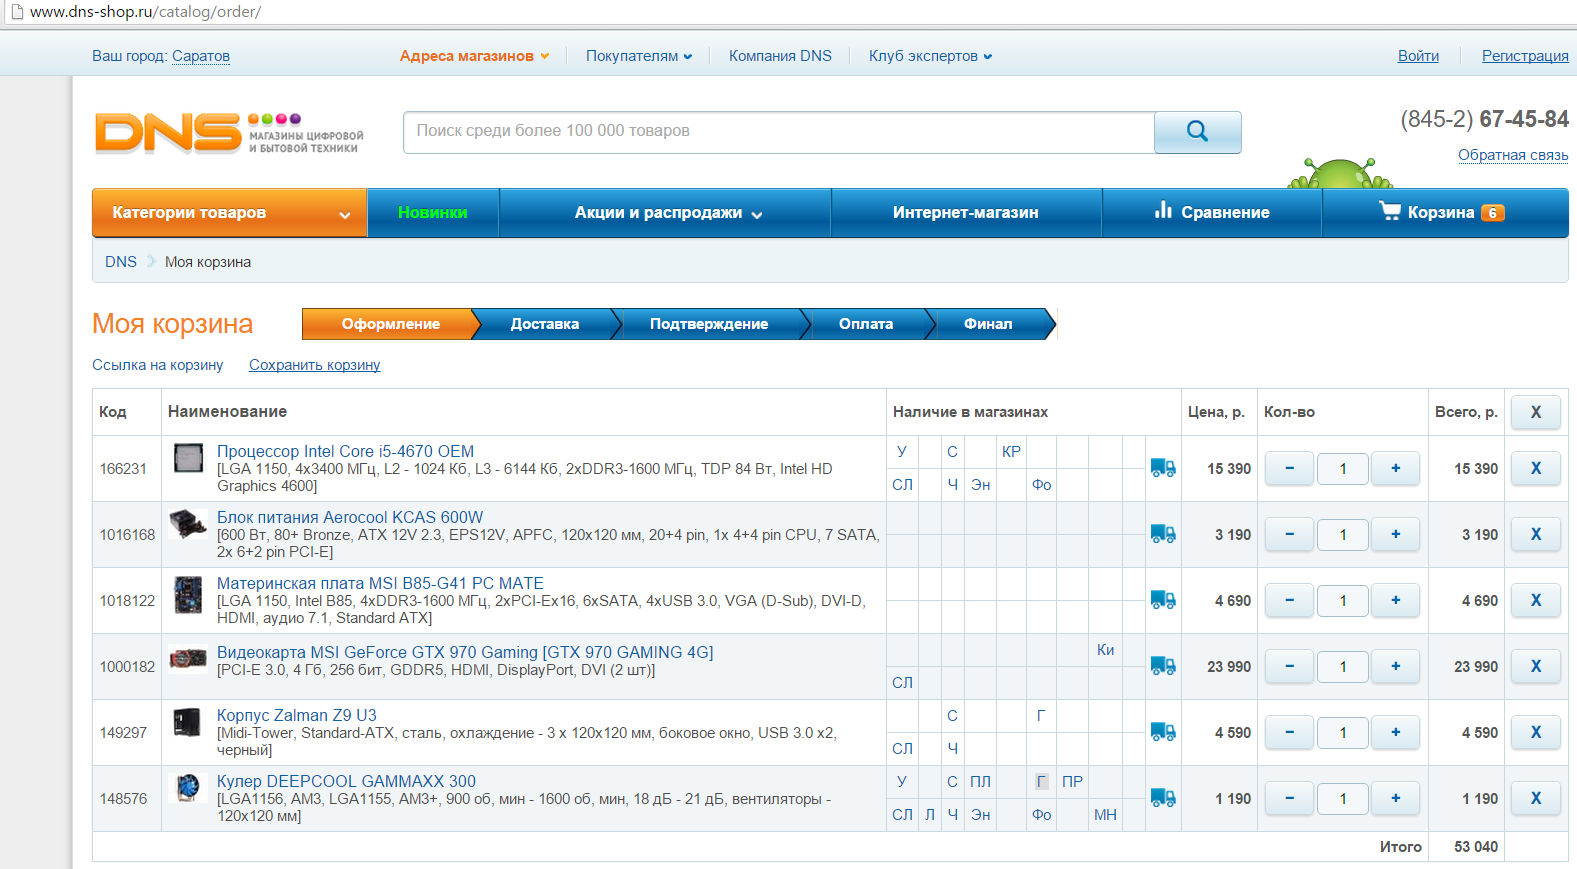Open the cart via Корзина icon
Screen dimensions: 1577x869
click(x=1444, y=212)
